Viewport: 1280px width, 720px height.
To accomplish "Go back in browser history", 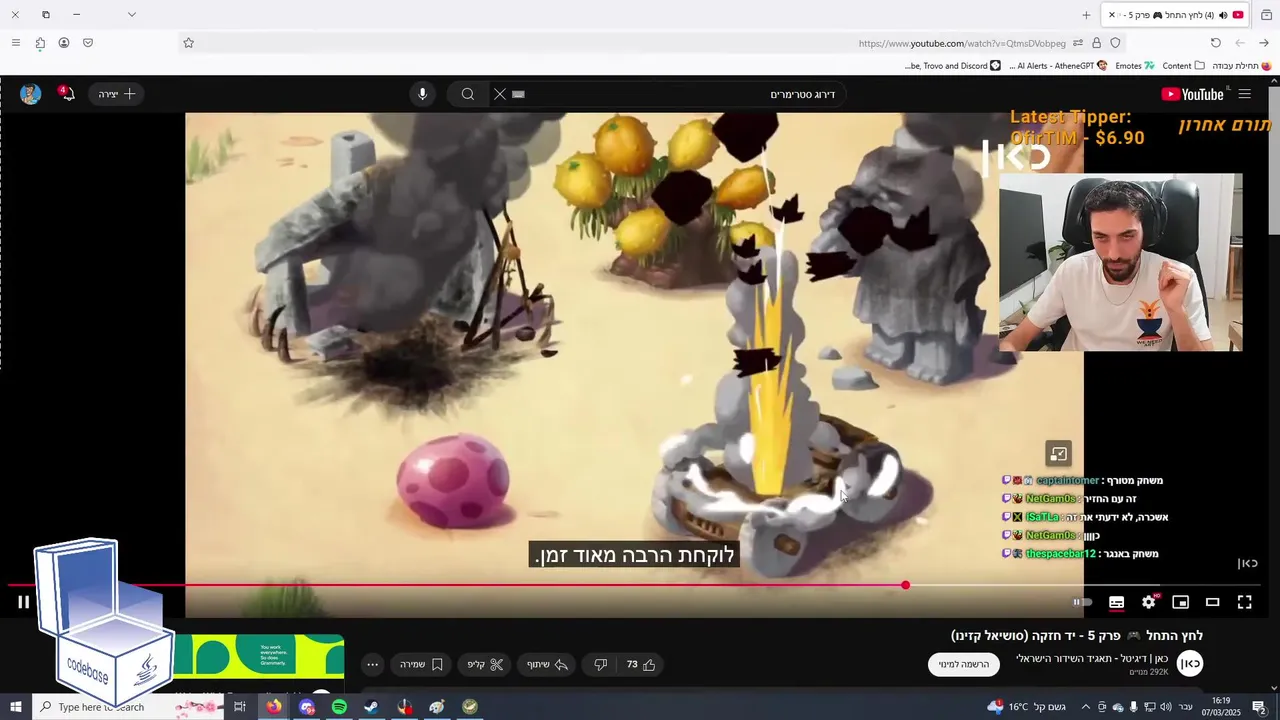I will click(1264, 43).
